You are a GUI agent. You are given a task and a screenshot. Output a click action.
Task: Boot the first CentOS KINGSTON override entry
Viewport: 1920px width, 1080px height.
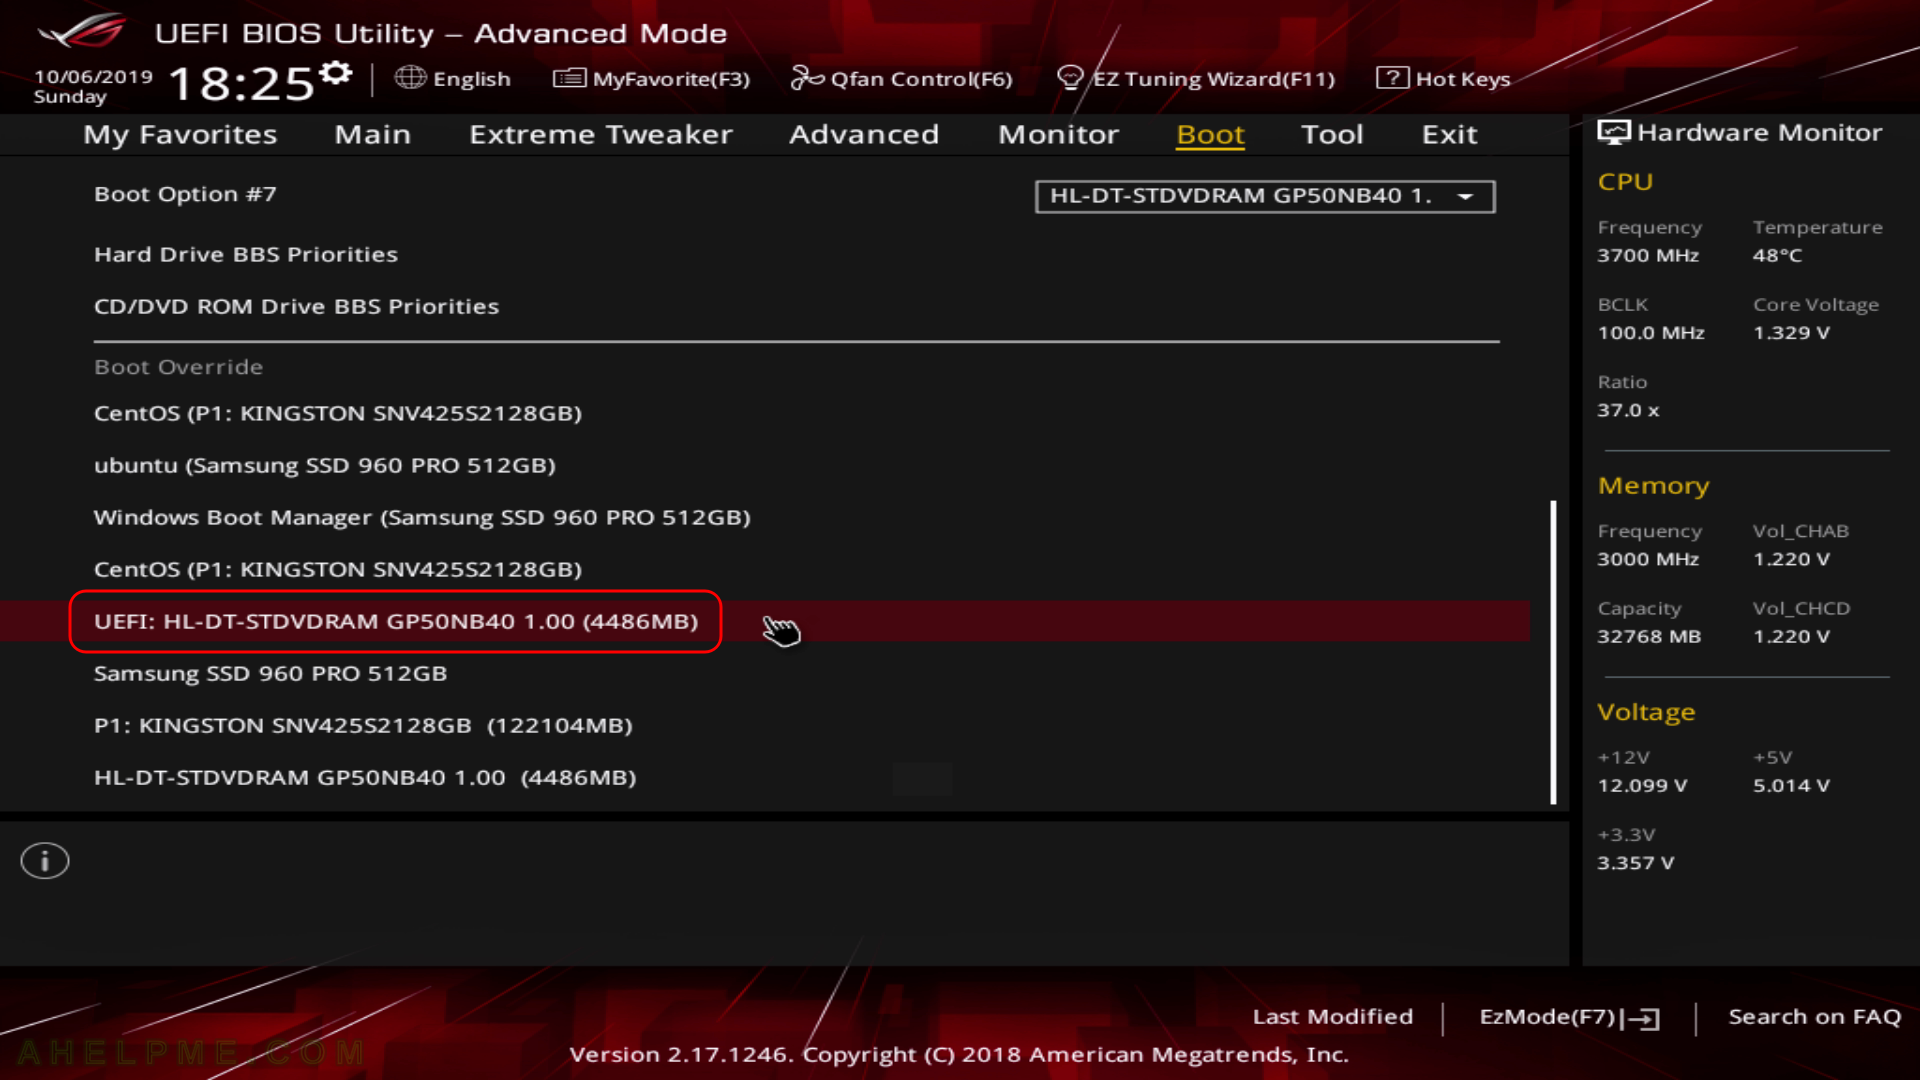[x=338, y=413]
